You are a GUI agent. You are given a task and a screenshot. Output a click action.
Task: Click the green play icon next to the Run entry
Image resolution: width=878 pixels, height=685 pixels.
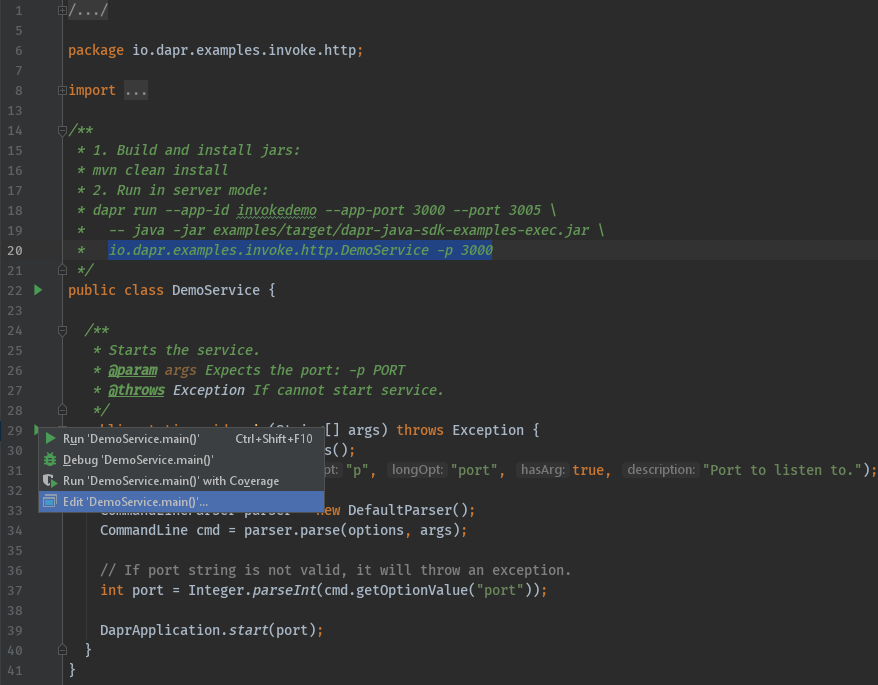(49, 439)
